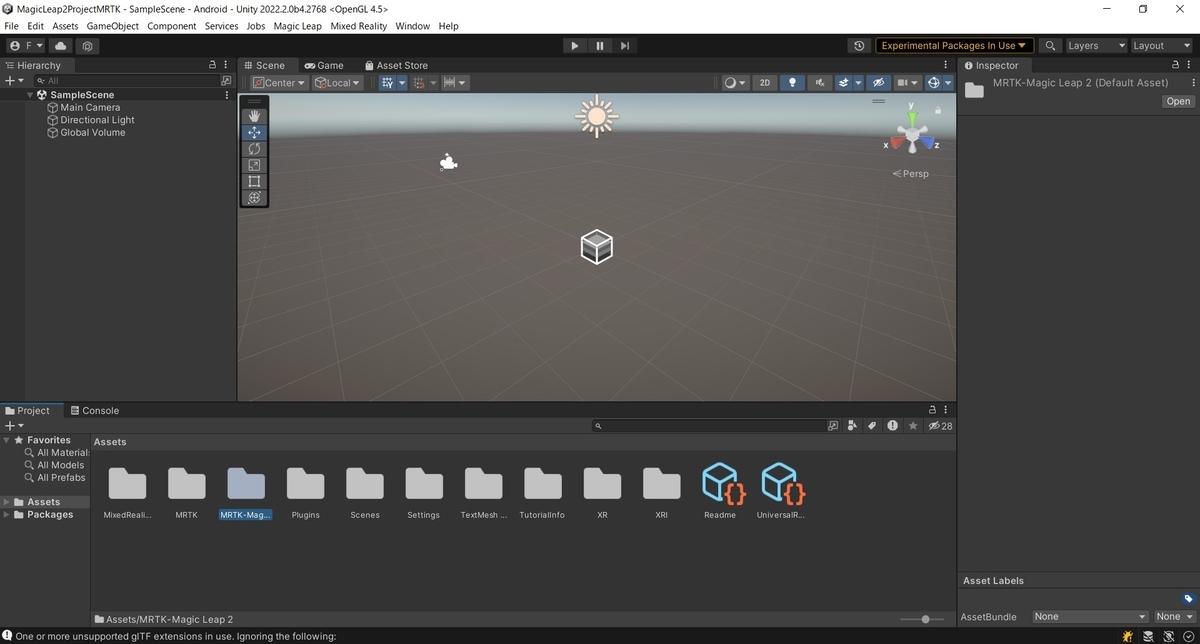Edit asset labels blue tag icon
The width and height of the screenshot is (1200, 644).
(1188, 598)
